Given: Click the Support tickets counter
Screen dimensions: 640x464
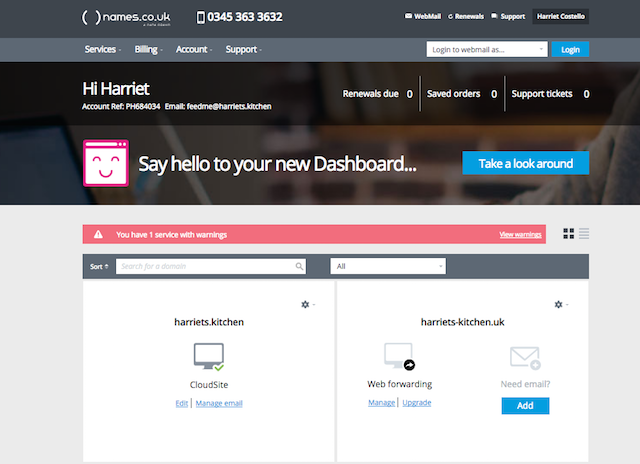Looking at the screenshot, I should 550,94.
